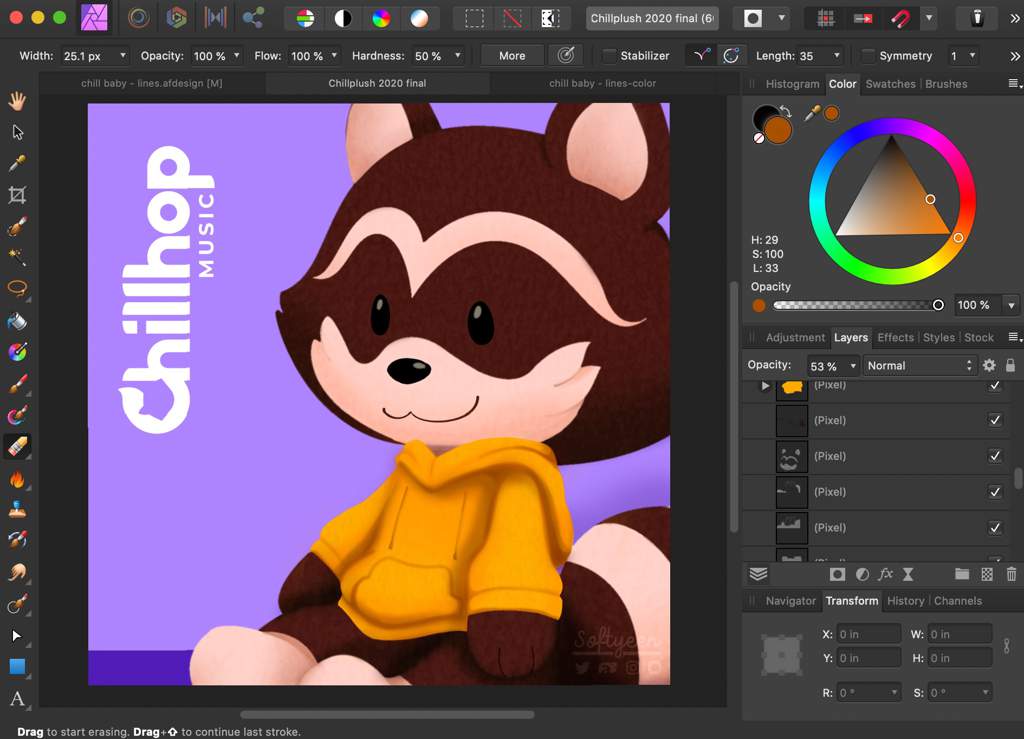The image size is (1024, 739).
Task: Select the Smudge finger tool
Action: tap(17, 573)
